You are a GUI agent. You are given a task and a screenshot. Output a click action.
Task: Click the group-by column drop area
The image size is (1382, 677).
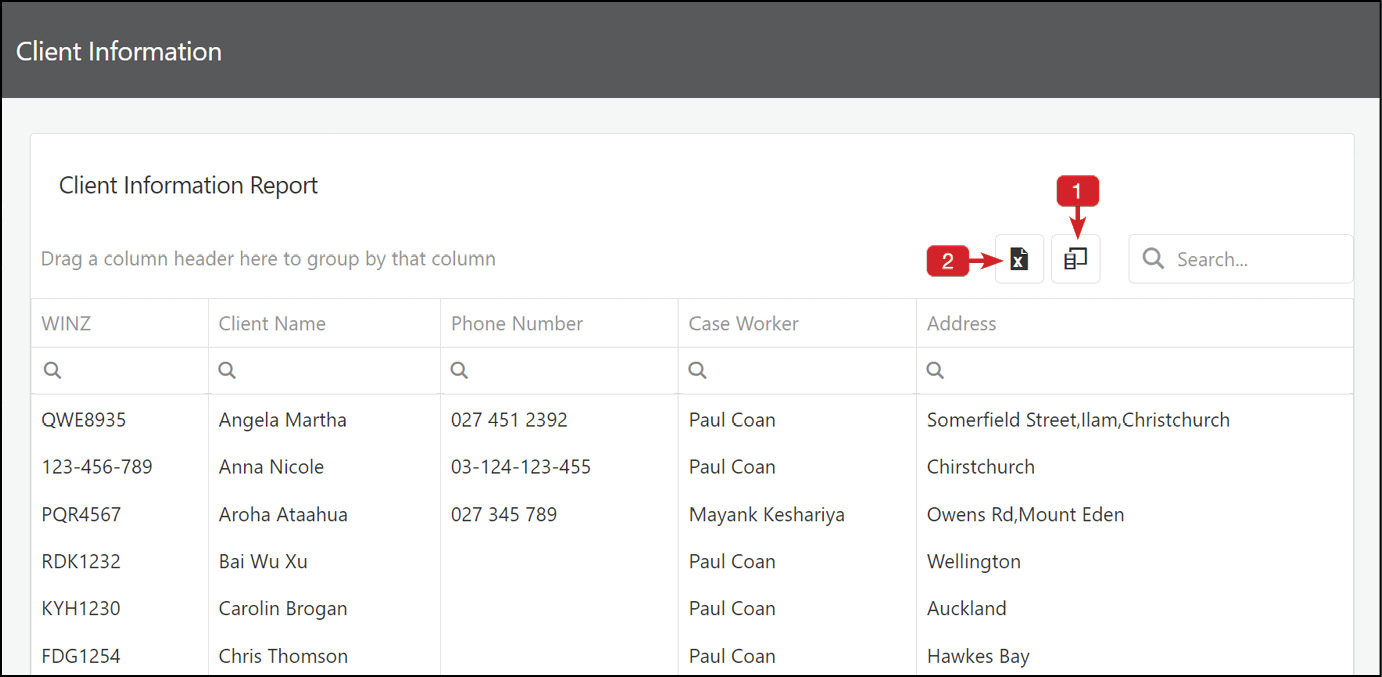[268, 258]
